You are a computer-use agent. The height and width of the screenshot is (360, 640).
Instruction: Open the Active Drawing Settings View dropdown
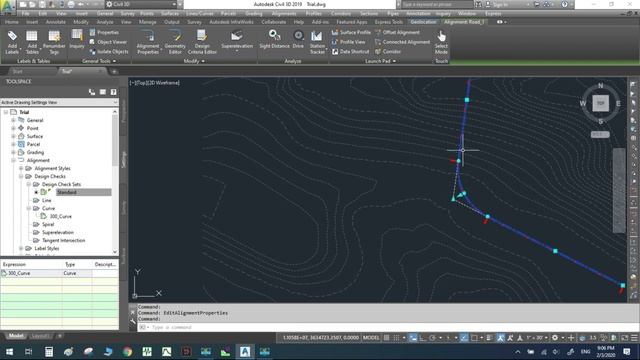click(59, 102)
